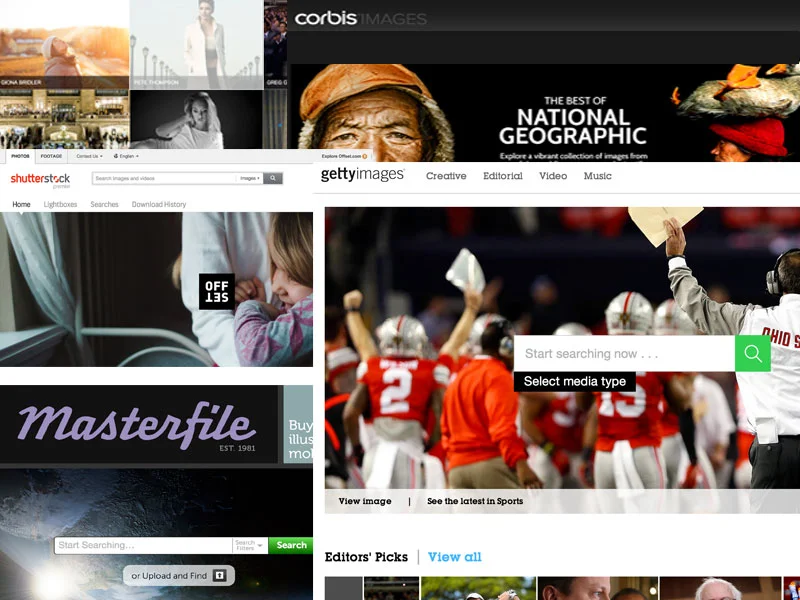
Task: Click the green Search button on Masterfile
Action: point(291,545)
